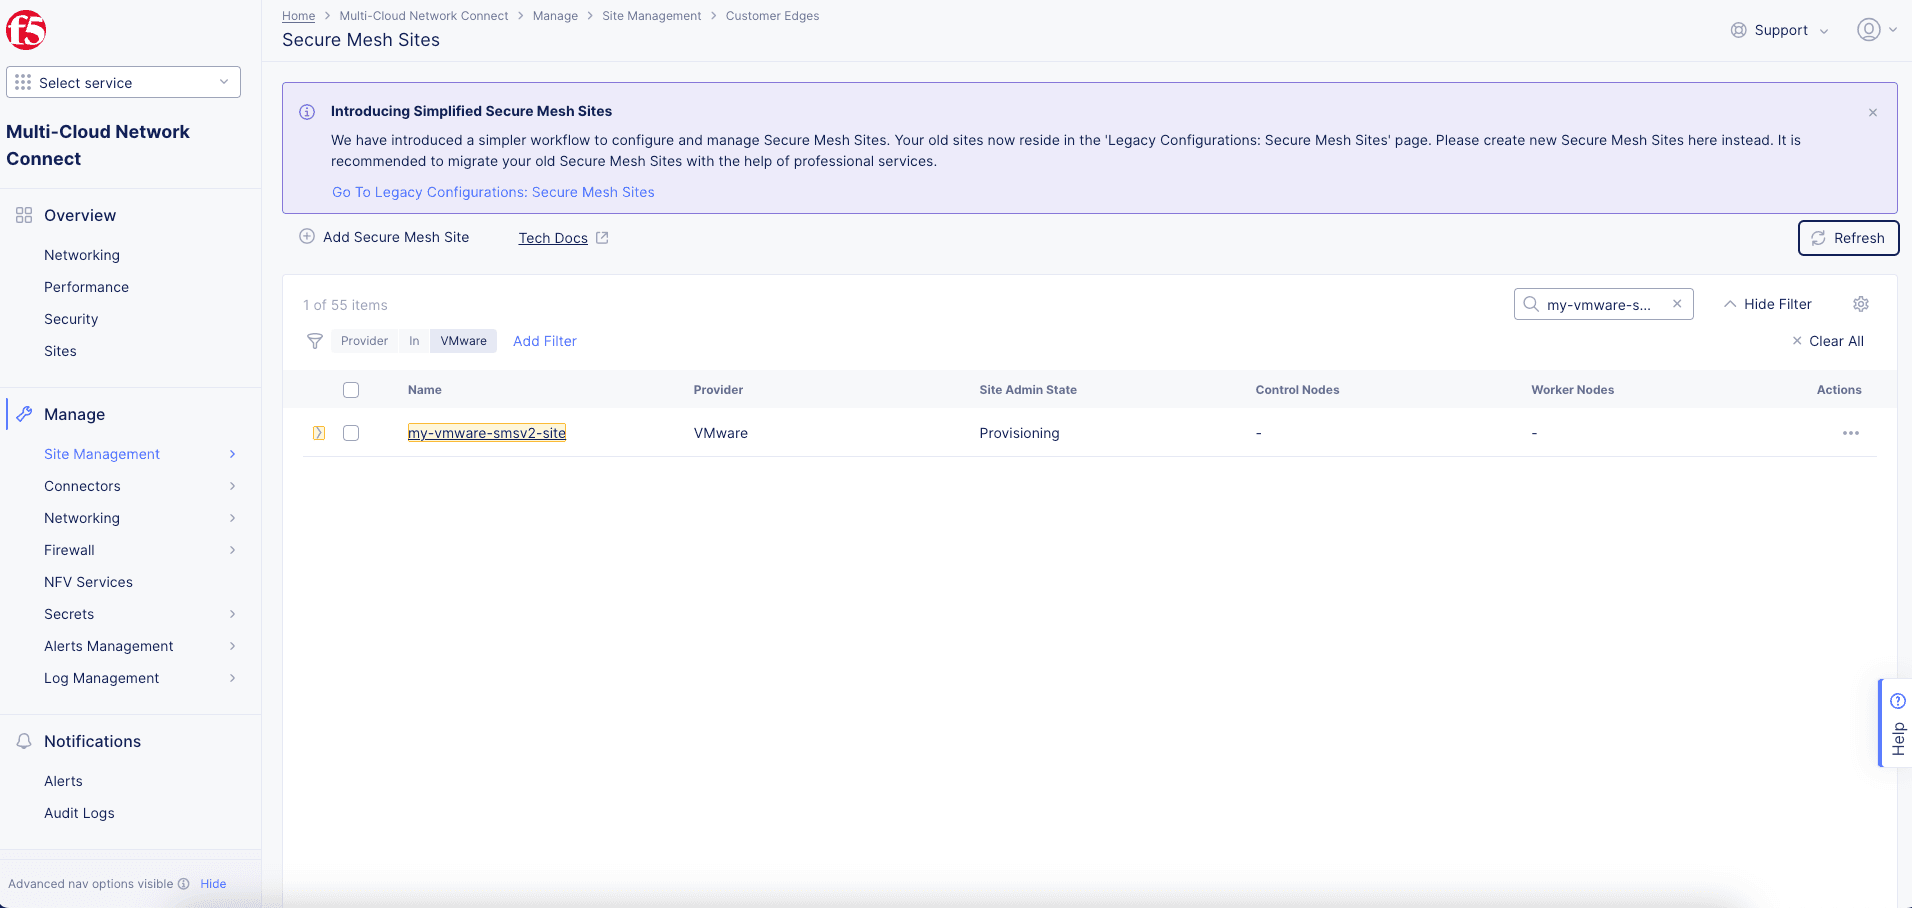Open NFV Services
The height and width of the screenshot is (908, 1912).
coord(88,582)
